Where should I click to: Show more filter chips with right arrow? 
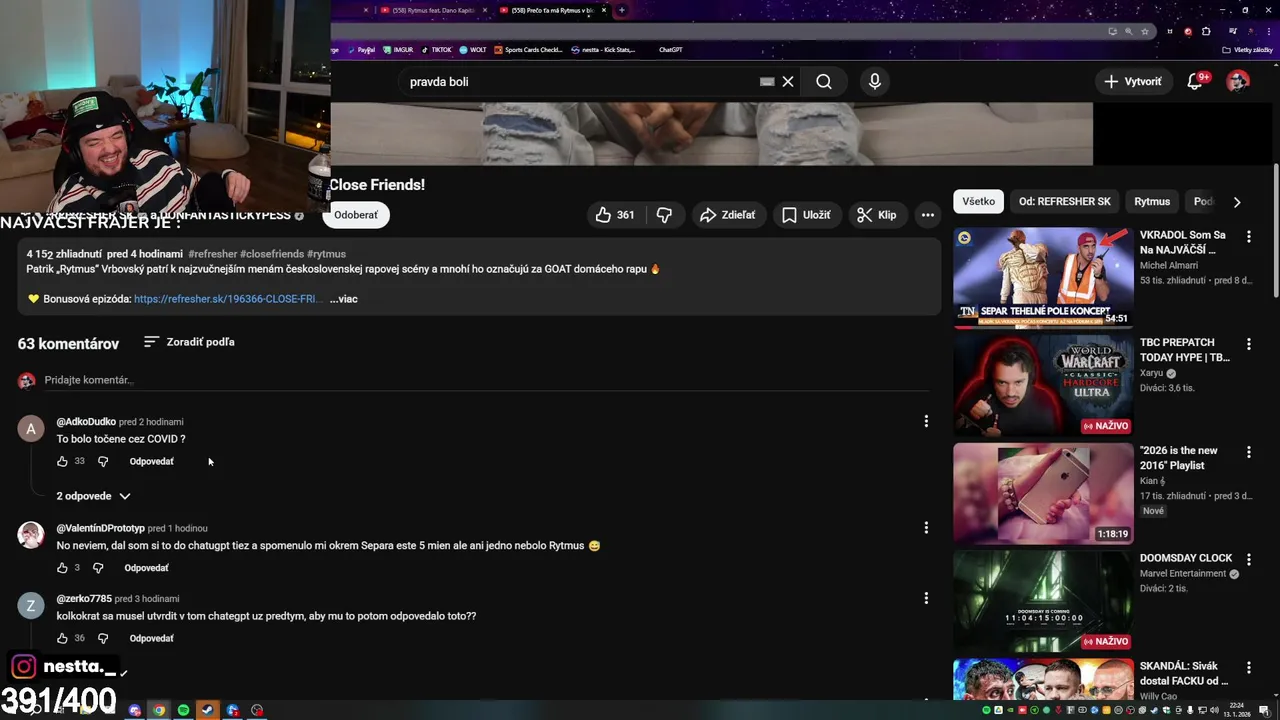1237,202
